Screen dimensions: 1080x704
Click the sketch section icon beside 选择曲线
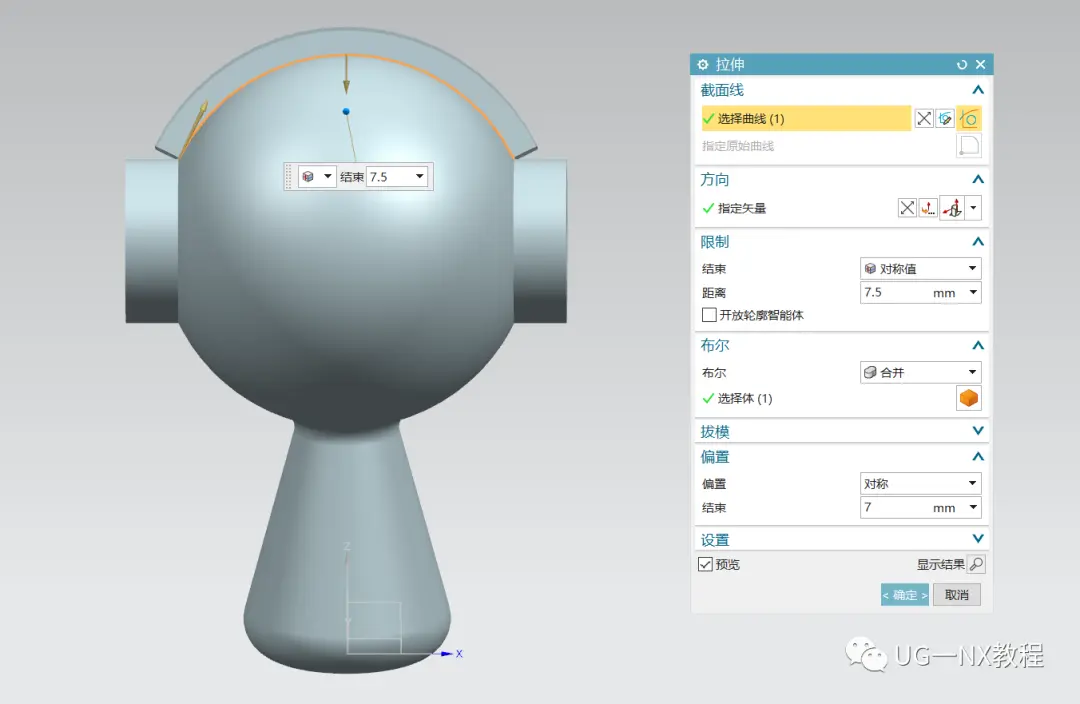pyautogui.click(x=945, y=118)
